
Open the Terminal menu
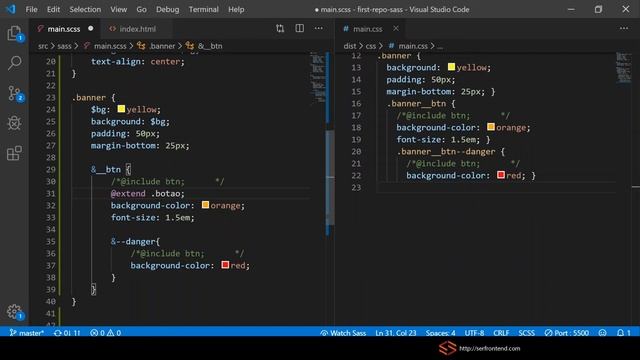(x=203, y=9)
